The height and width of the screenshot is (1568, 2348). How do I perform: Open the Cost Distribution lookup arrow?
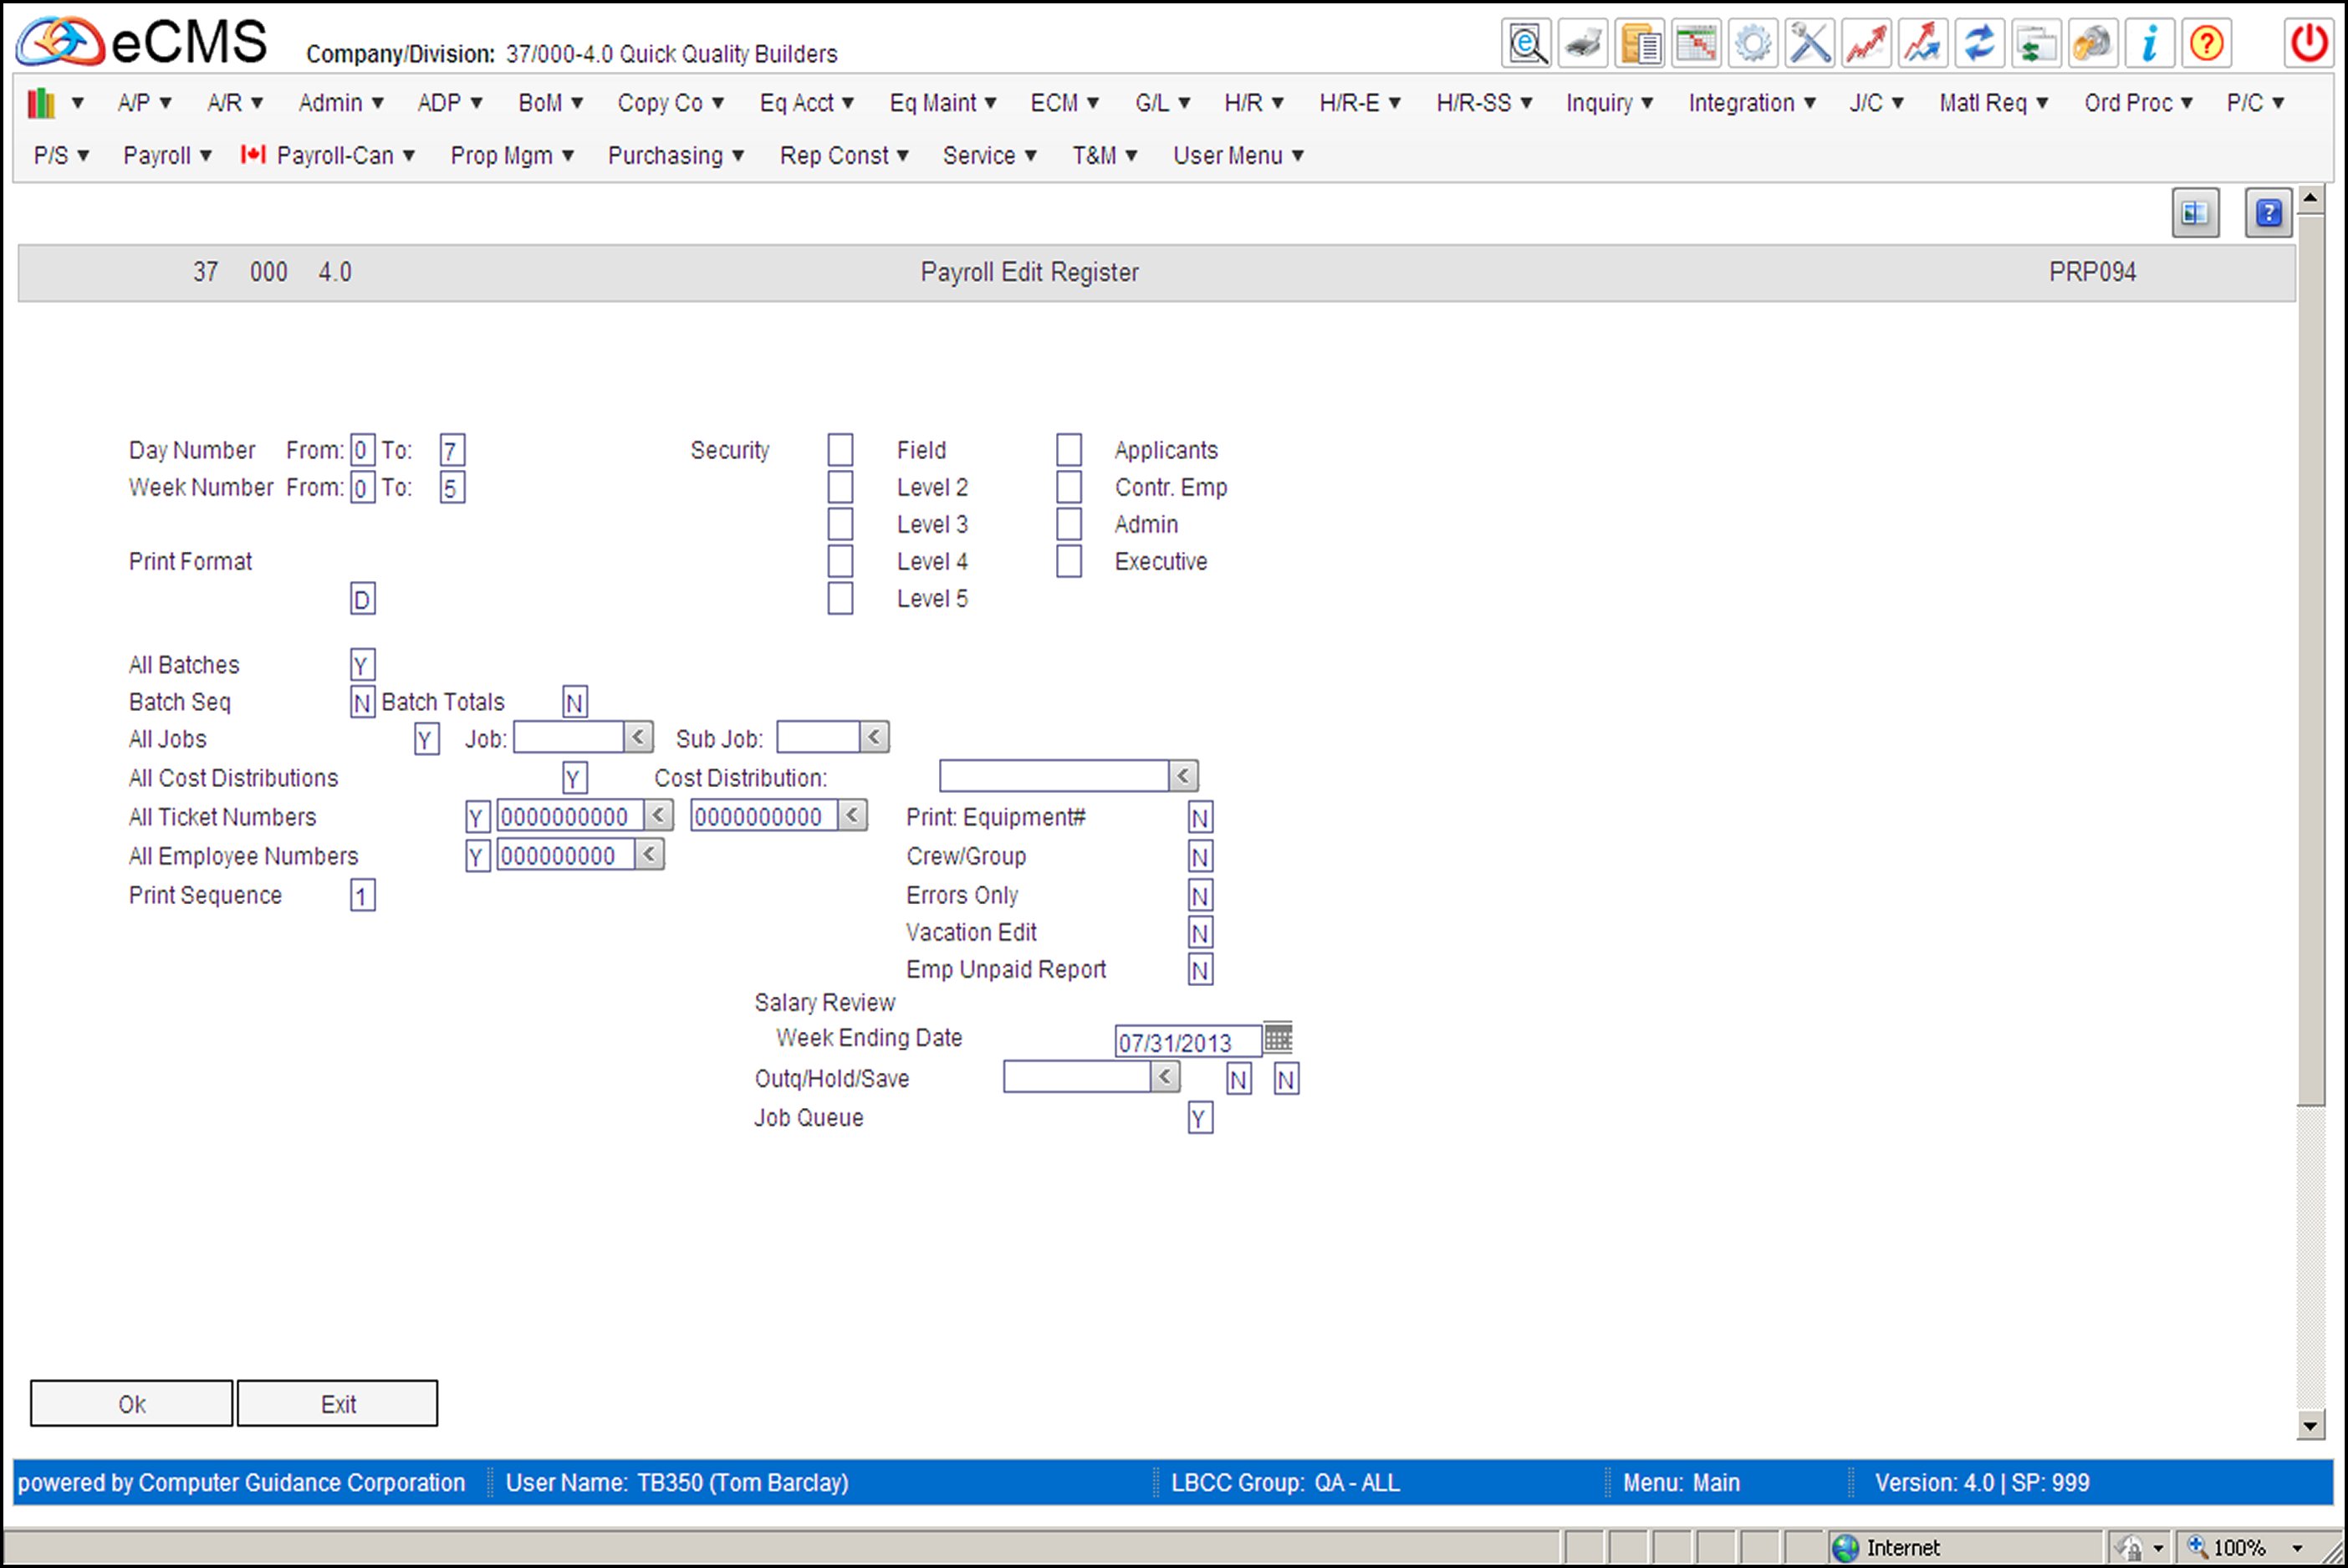pos(1183,775)
